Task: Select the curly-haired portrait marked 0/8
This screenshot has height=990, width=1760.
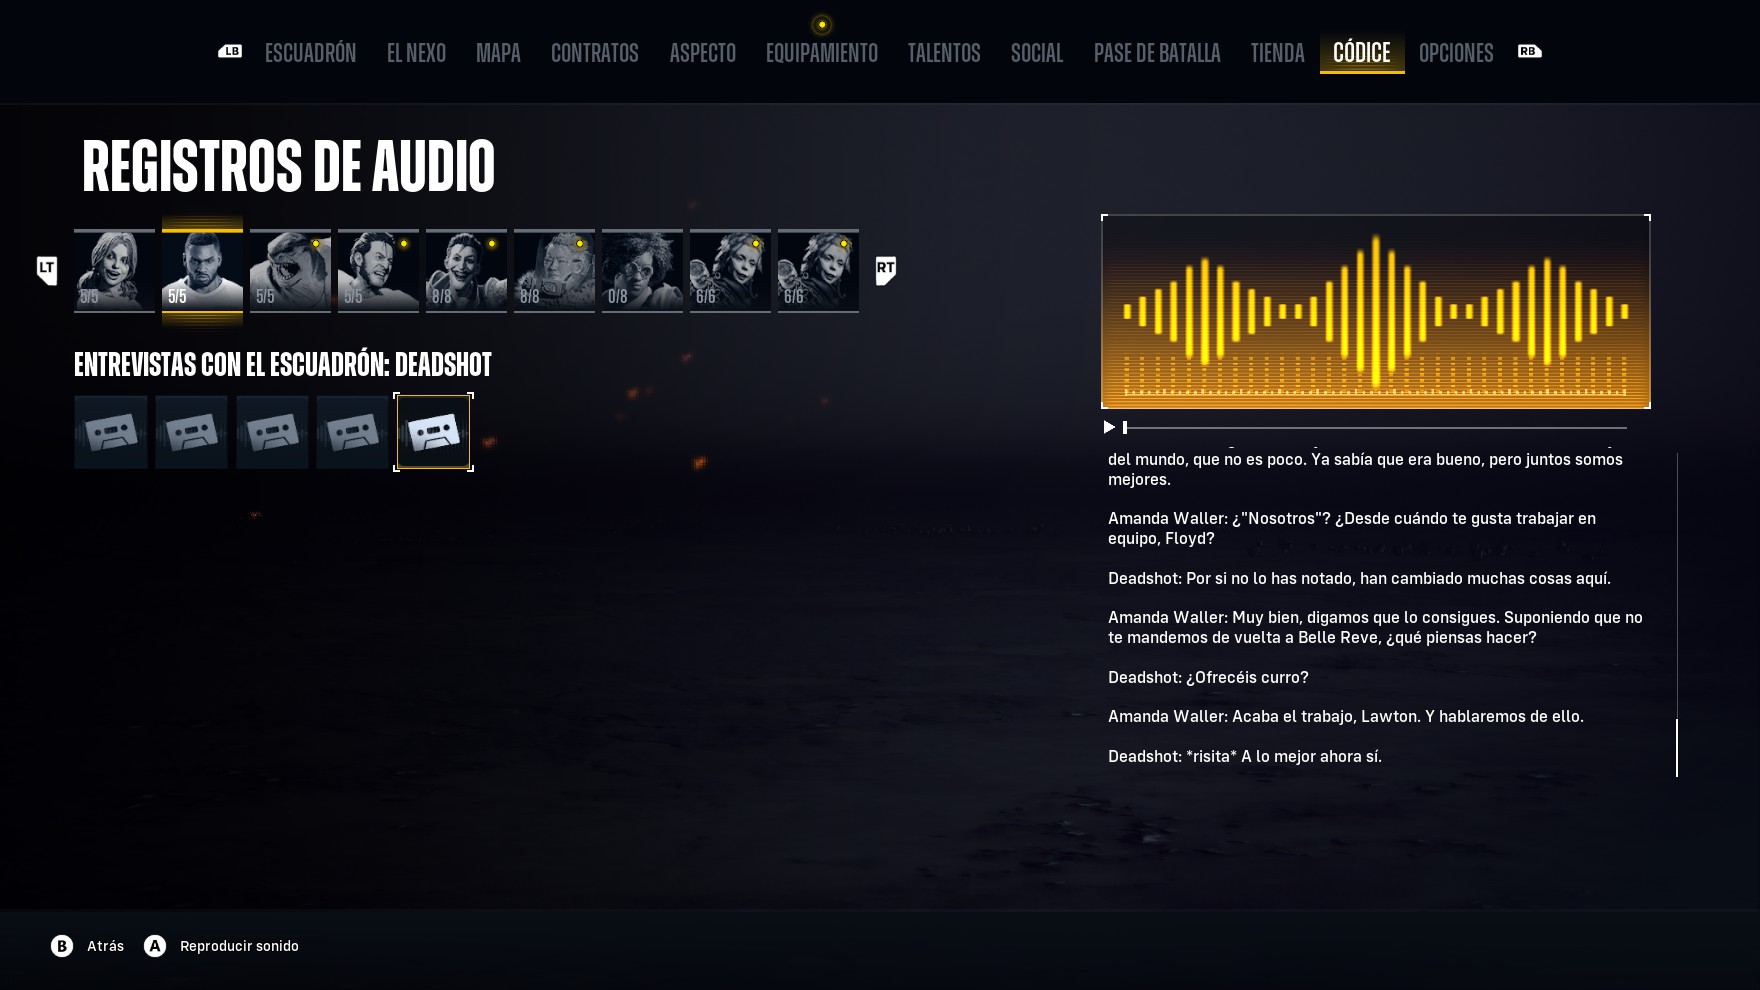Action: point(642,271)
